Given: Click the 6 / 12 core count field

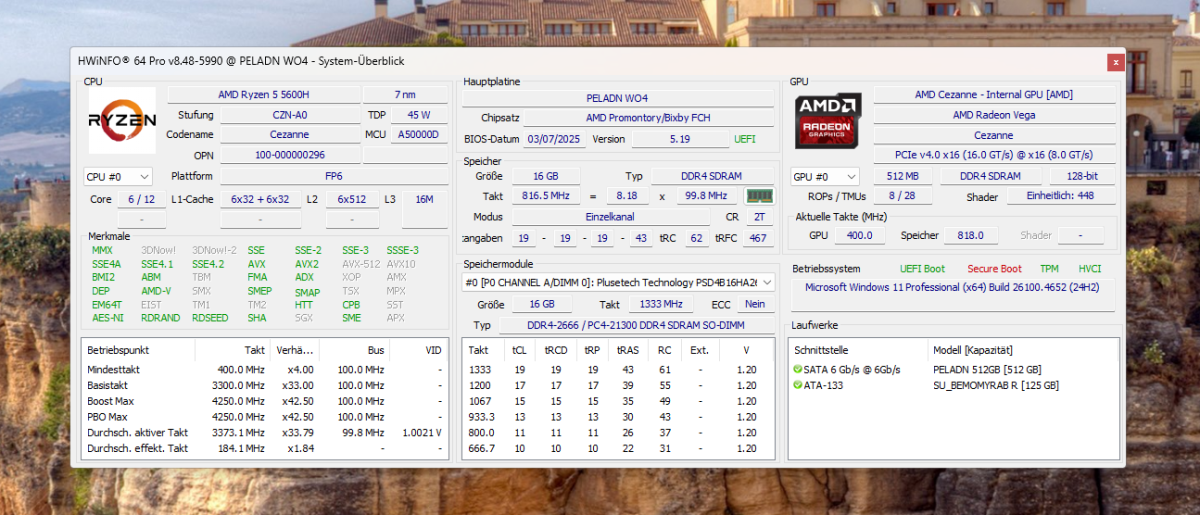Looking at the screenshot, I should coord(141,199).
